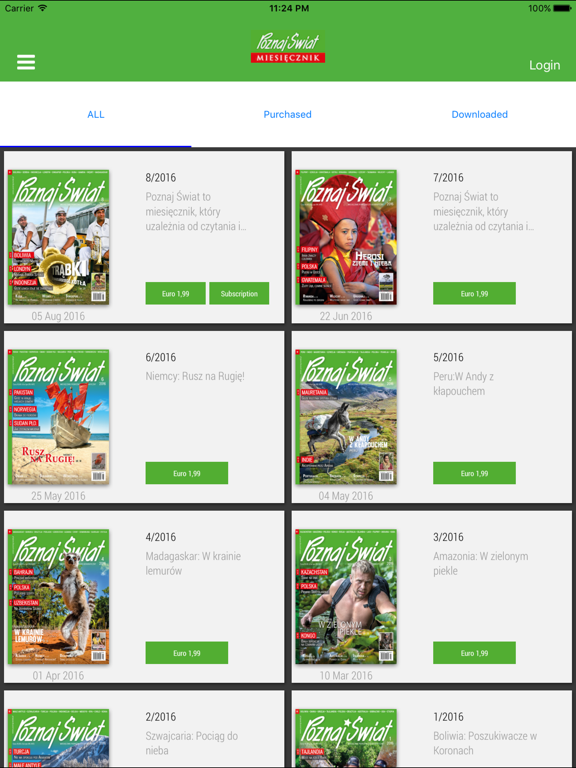Buy issue 7/2016 for Euro 1,99
The width and height of the screenshot is (576, 768).
474,293
